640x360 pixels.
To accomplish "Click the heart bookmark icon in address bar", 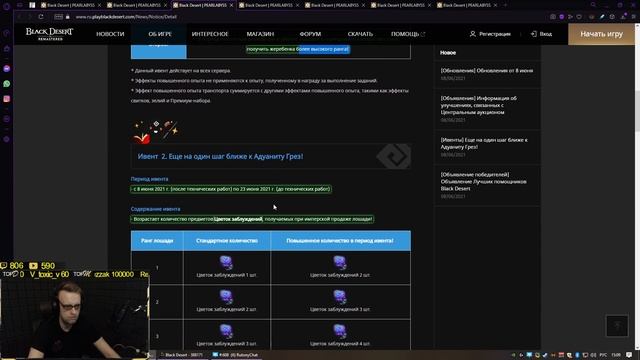I will 579,17.
